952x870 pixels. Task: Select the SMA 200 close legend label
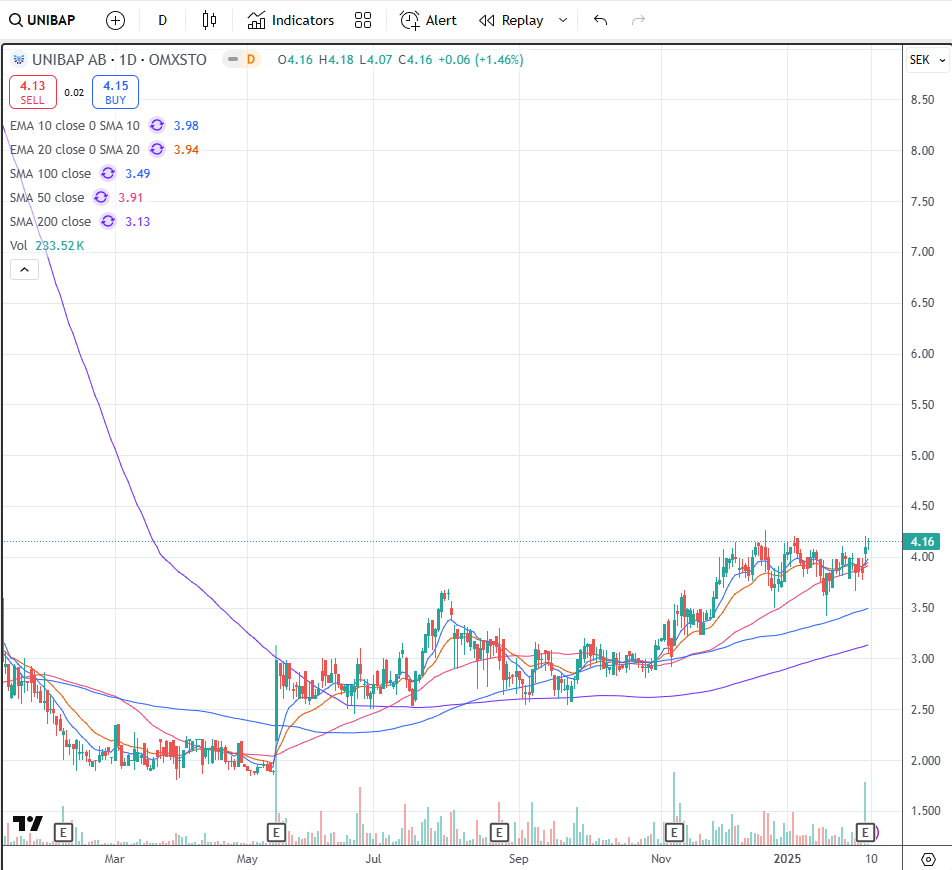point(50,221)
